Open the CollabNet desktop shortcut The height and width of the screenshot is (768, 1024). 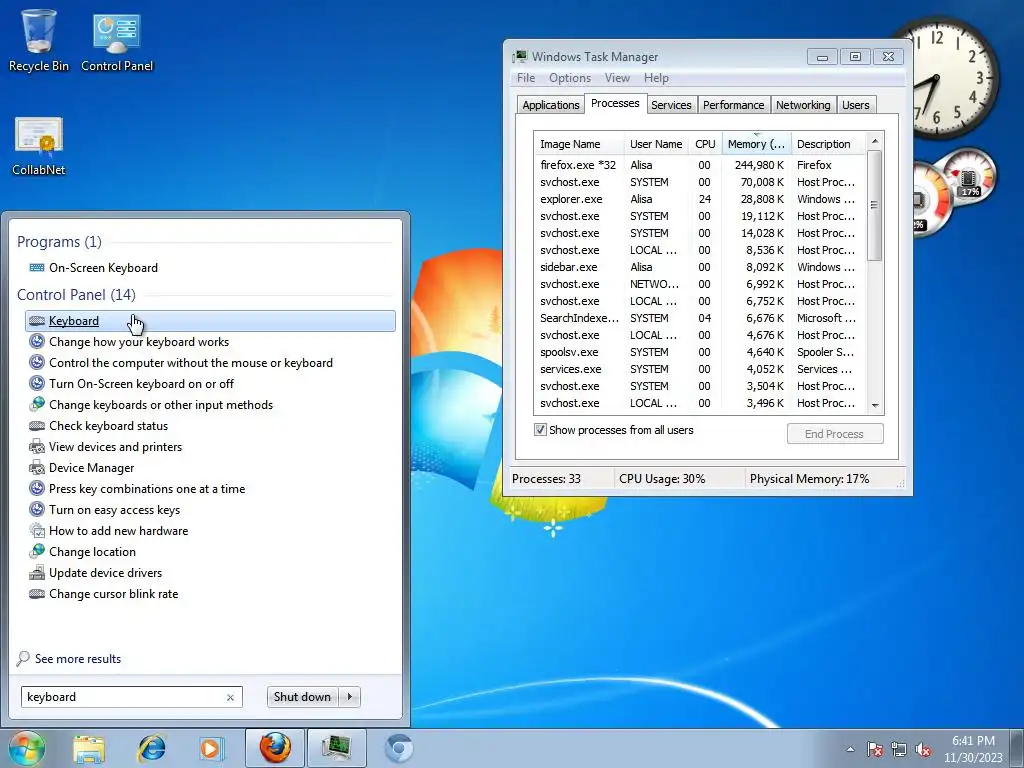(x=39, y=146)
